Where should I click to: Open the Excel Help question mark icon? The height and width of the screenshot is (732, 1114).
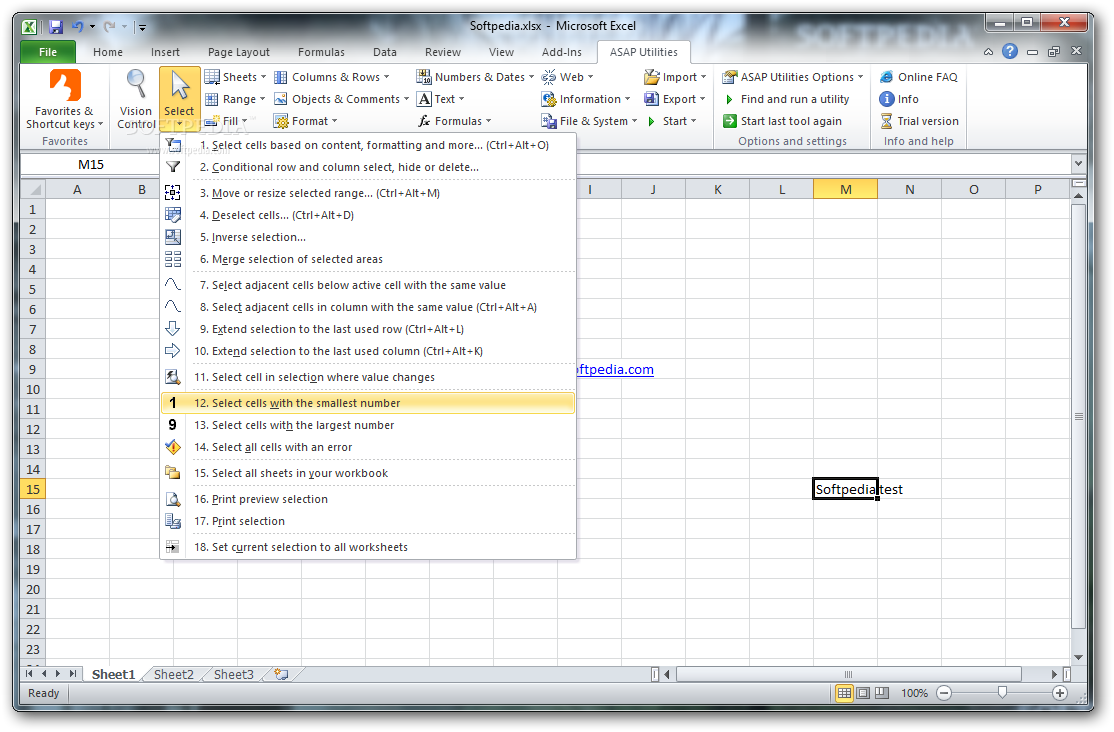click(x=1010, y=51)
